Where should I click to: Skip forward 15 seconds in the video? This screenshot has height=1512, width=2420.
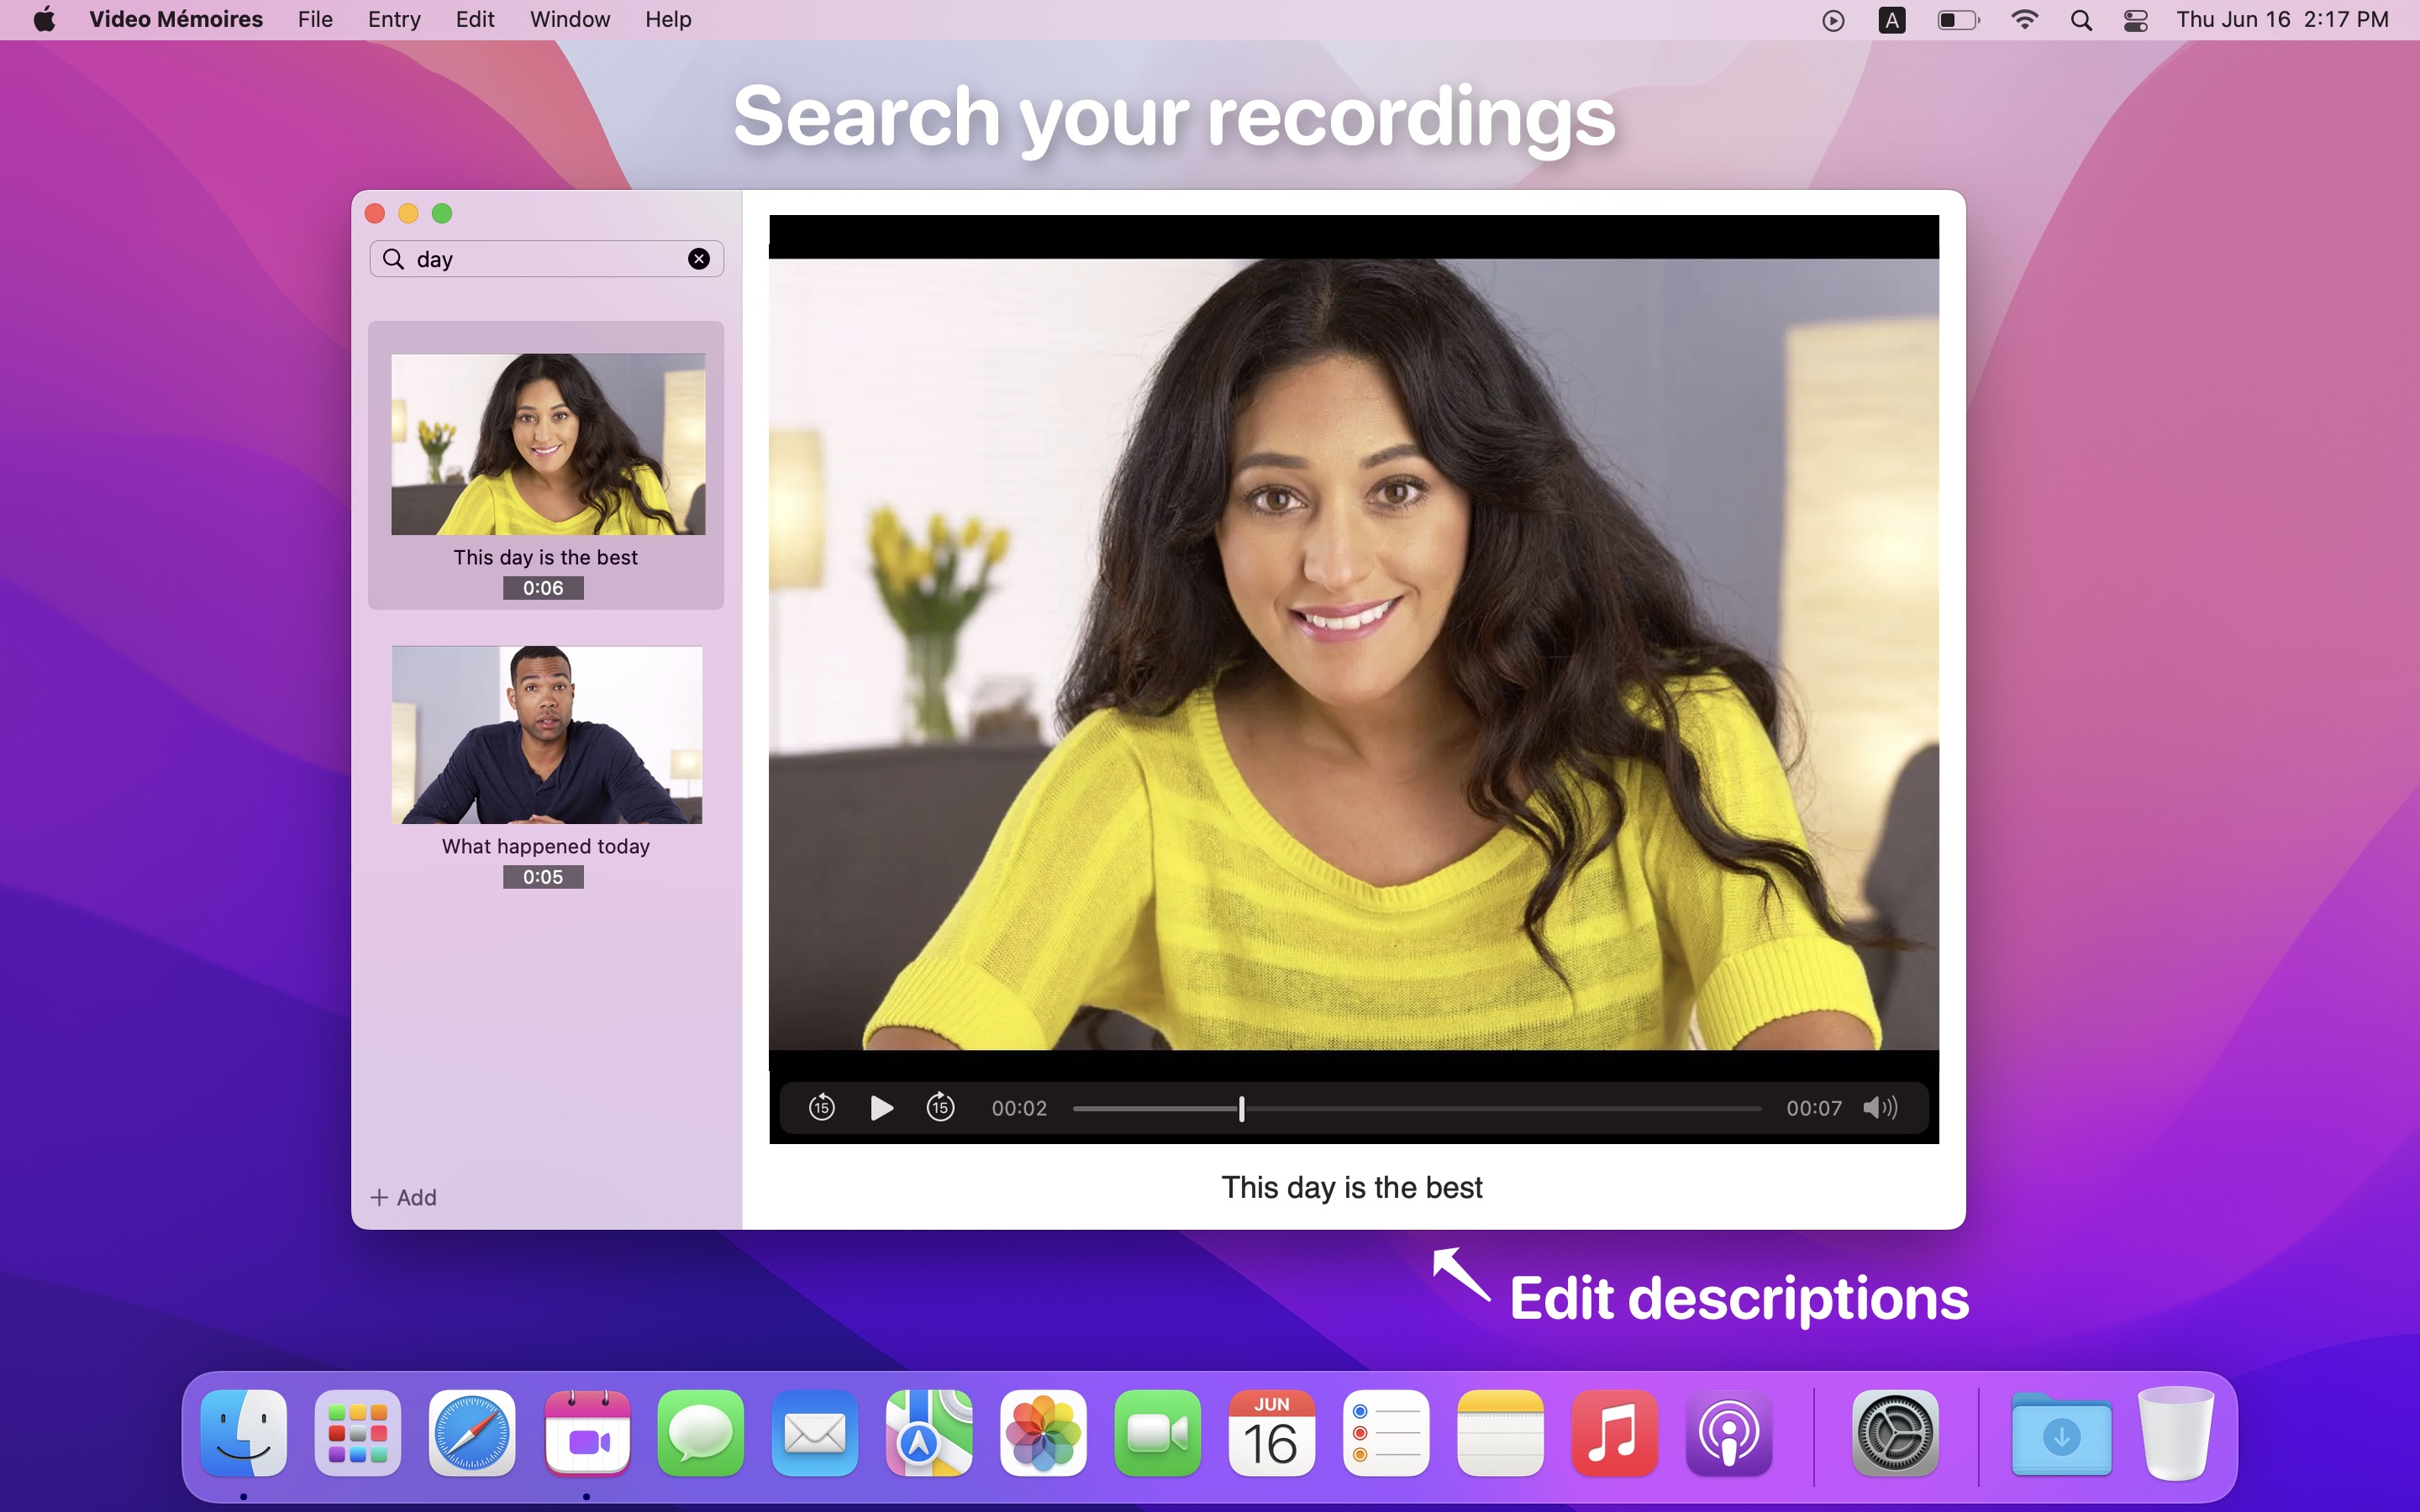(x=940, y=1107)
